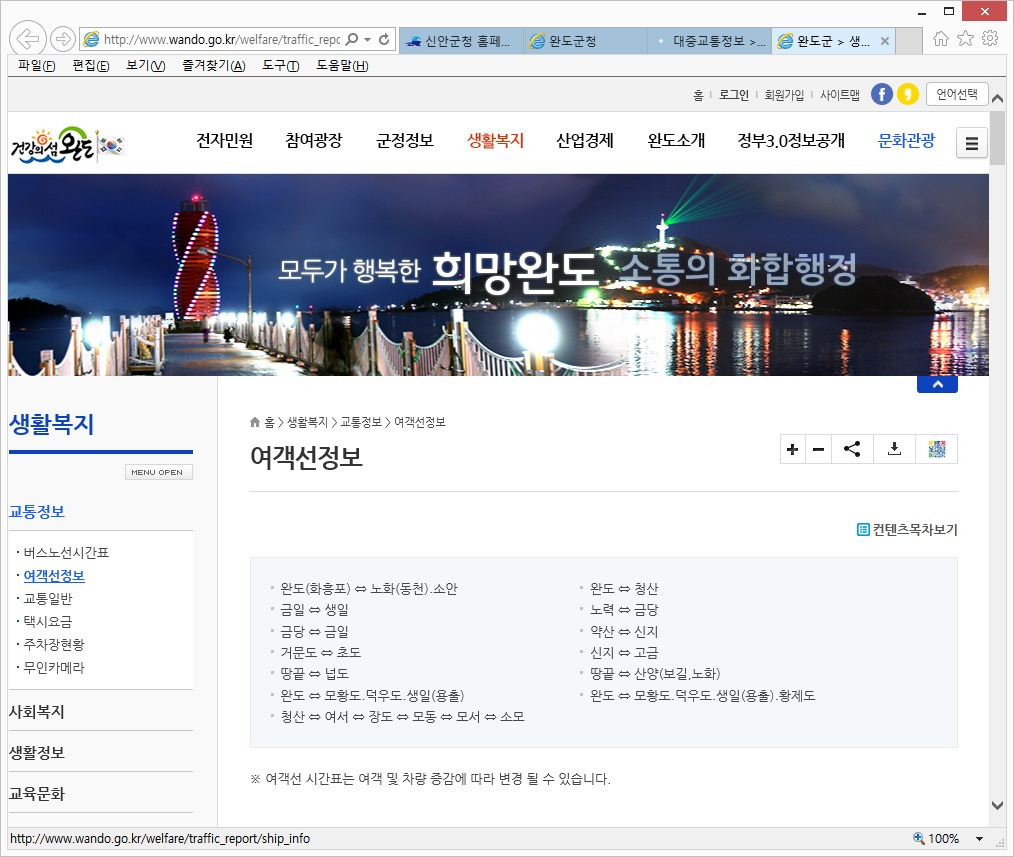This screenshot has height=857, width=1014.
Task: Select 주차장현황 in sidebar
Action: pos(54,644)
